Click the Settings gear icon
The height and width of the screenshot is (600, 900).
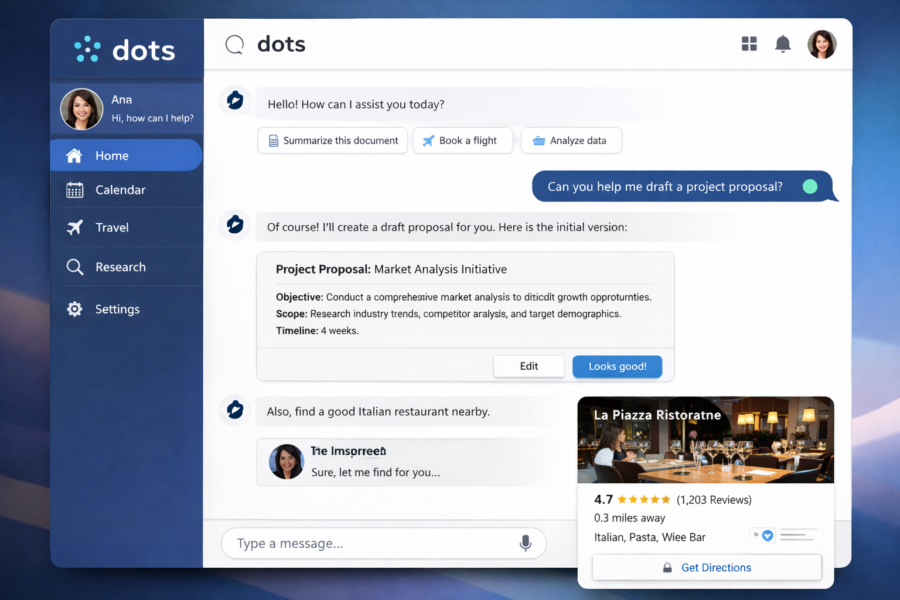pos(75,309)
